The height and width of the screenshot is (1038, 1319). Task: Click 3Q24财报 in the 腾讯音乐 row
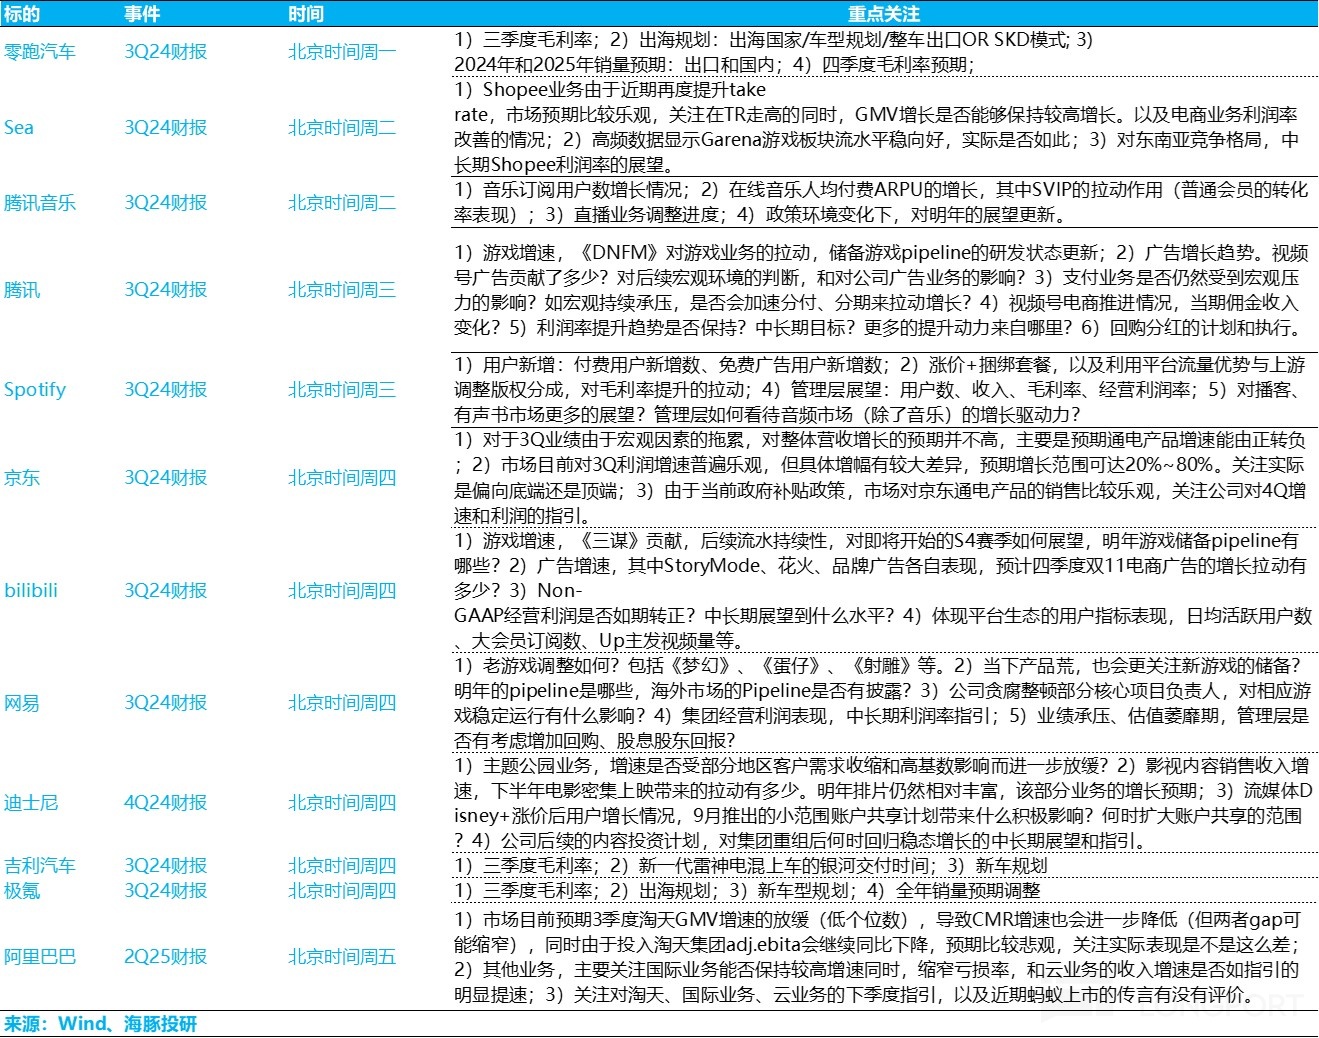click(x=166, y=203)
